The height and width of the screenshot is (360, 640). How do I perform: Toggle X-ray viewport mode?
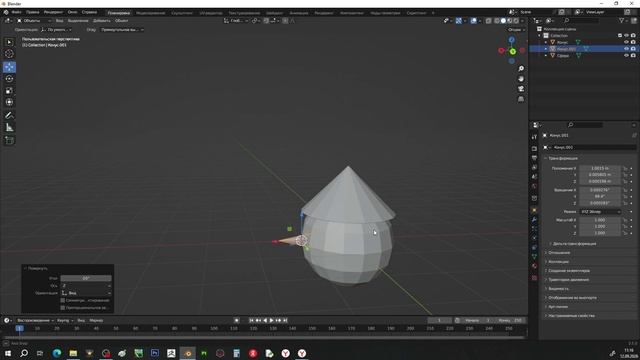(x=489, y=20)
